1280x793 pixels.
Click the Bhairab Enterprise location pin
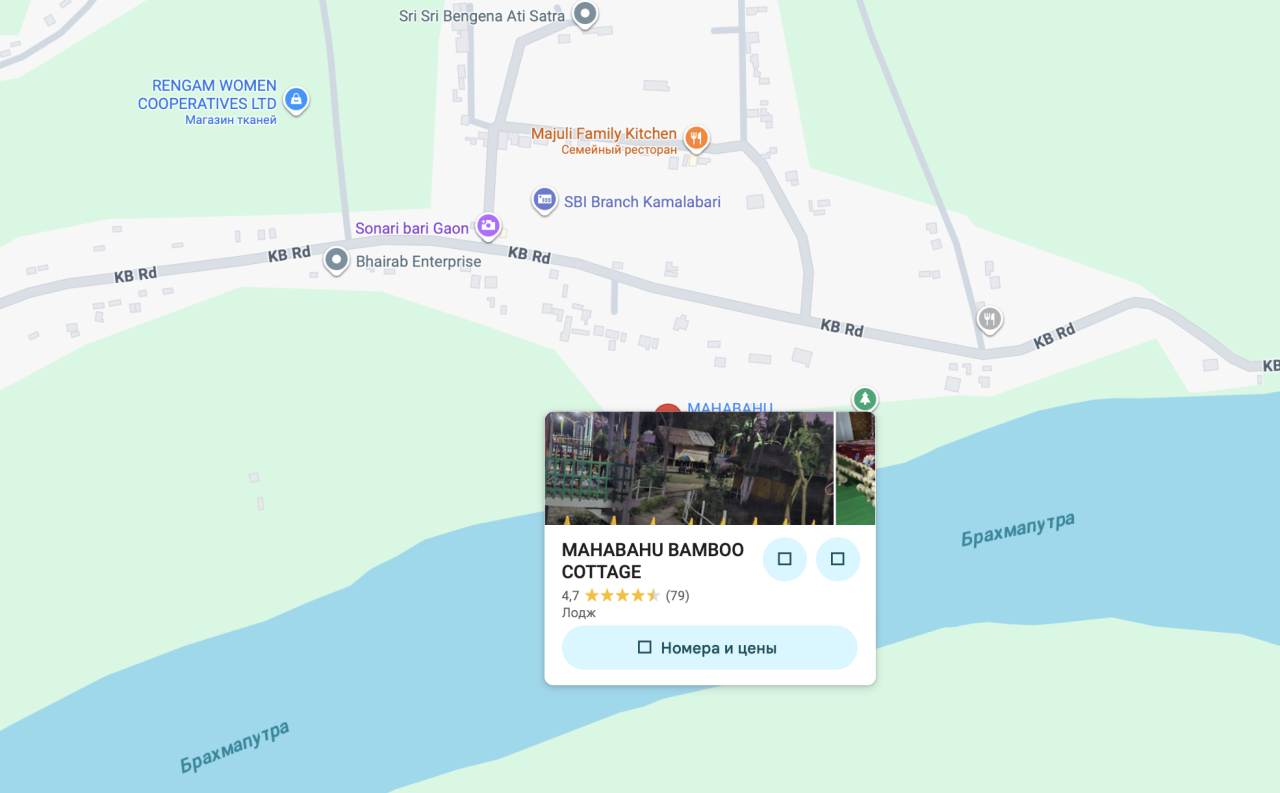pos(336,261)
